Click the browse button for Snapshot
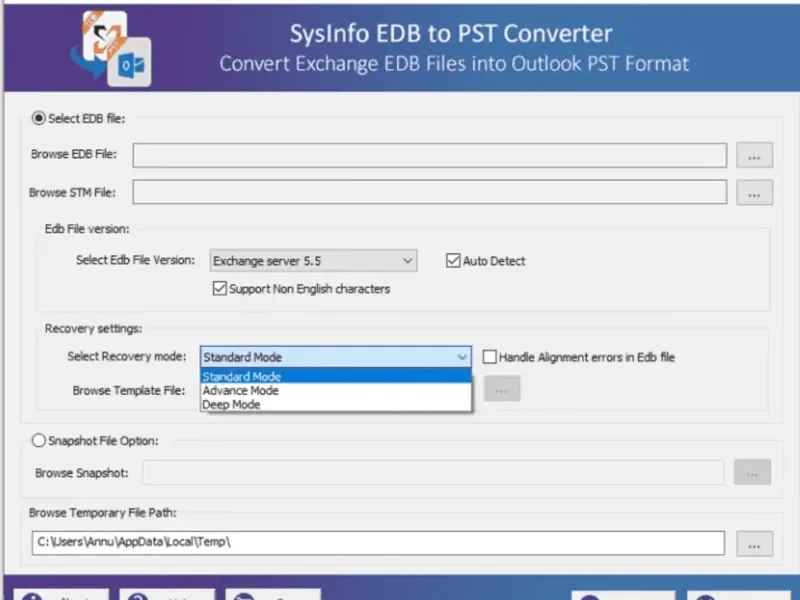Screen dimensions: 800x600 [752, 472]
